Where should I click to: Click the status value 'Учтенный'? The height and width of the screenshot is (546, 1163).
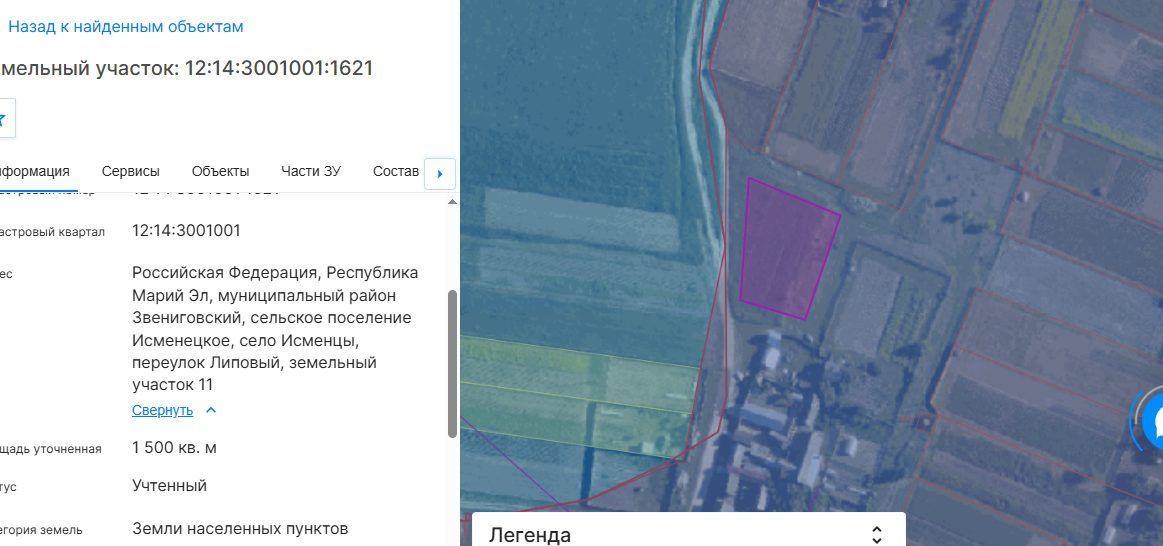169,486
